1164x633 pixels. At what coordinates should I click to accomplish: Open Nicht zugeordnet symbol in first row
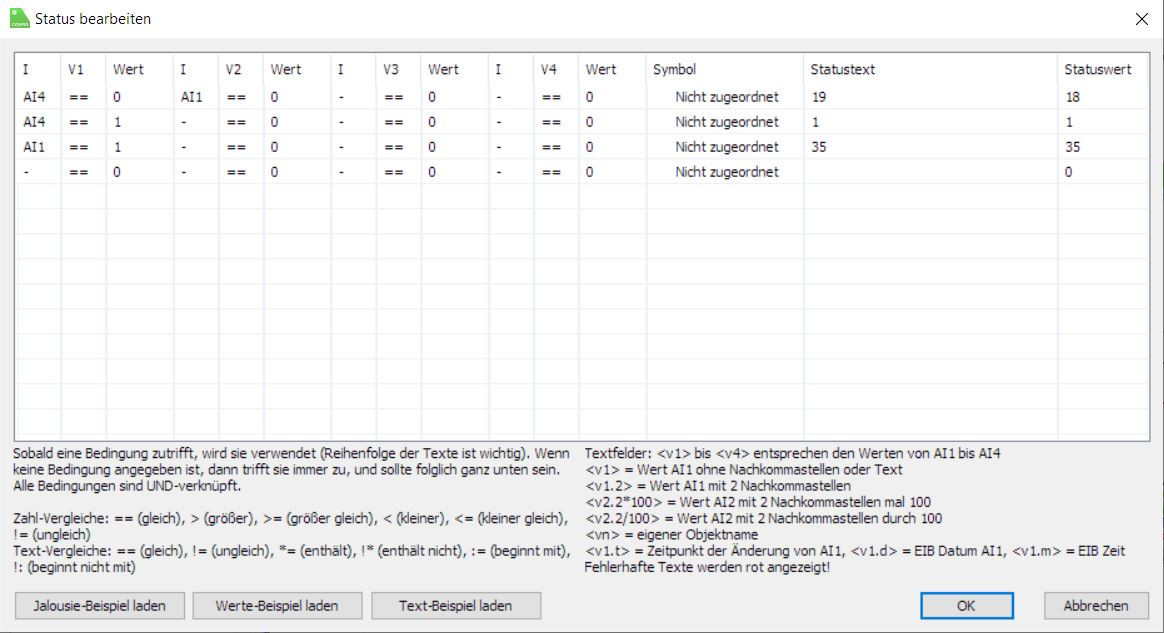726,96
